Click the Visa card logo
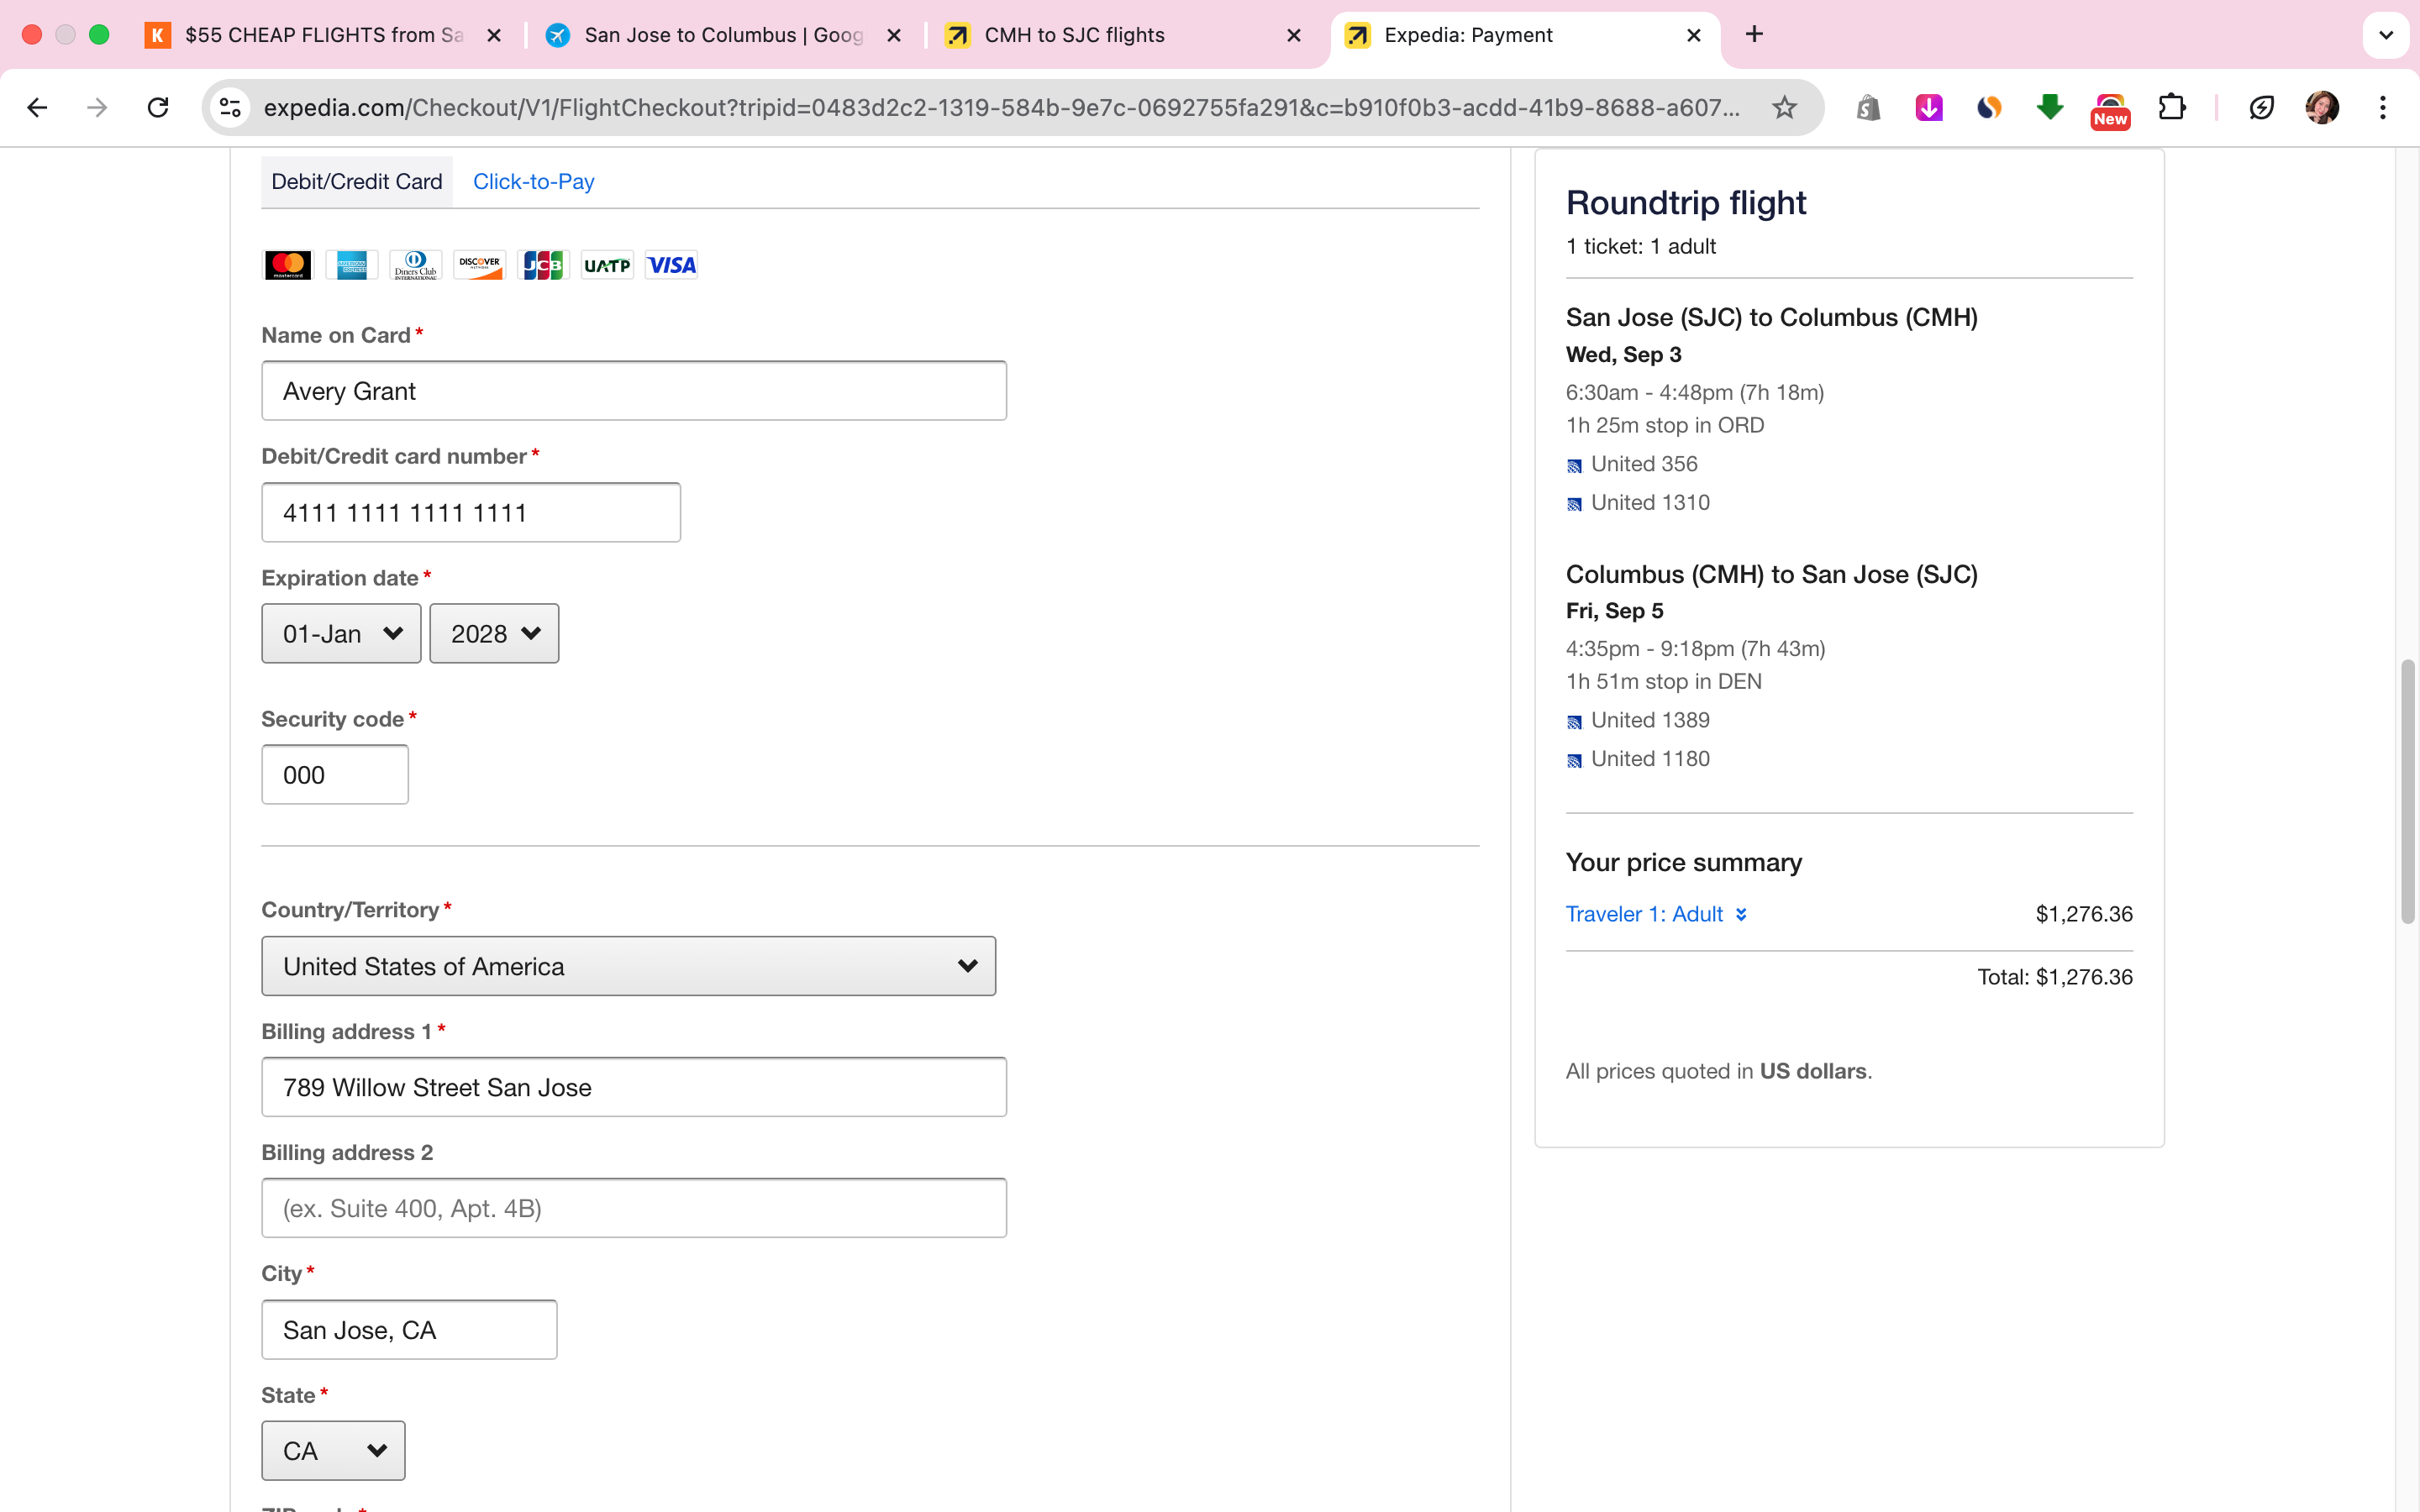This screenshot has width=2420, height=1512. pyautogui.click(x=671, y=265)
